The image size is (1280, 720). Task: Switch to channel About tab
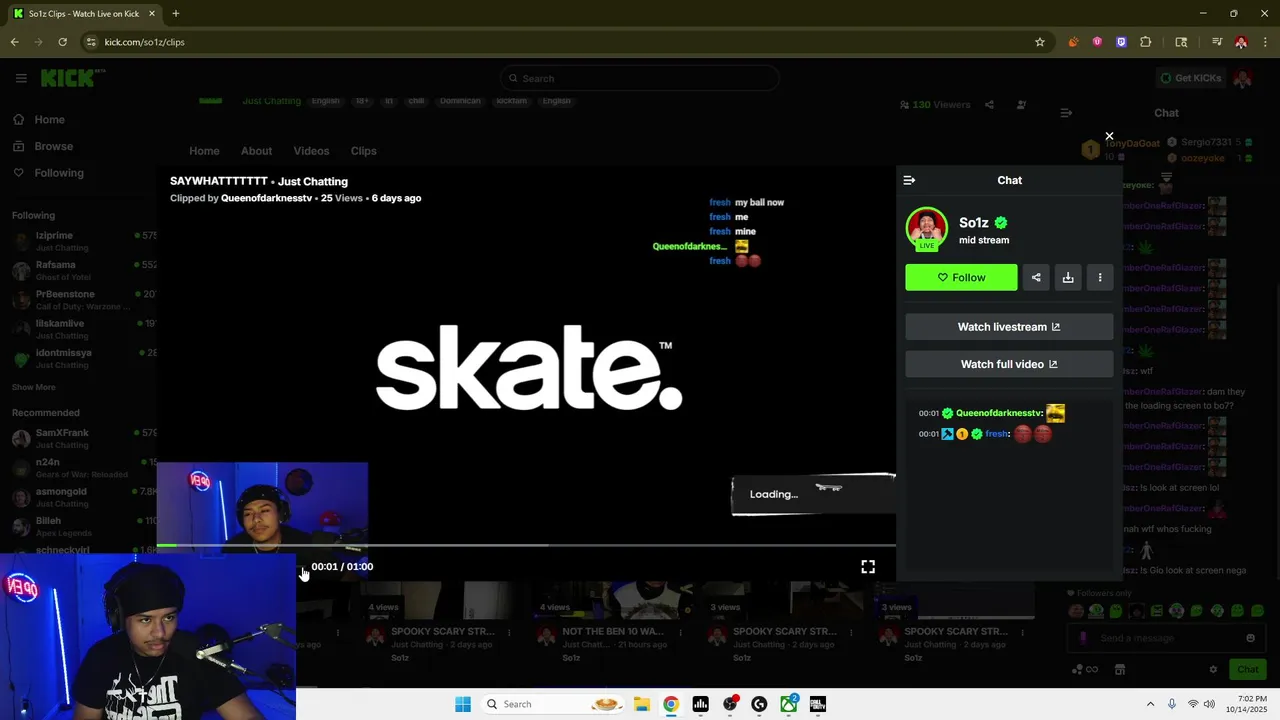coord(256,151)
